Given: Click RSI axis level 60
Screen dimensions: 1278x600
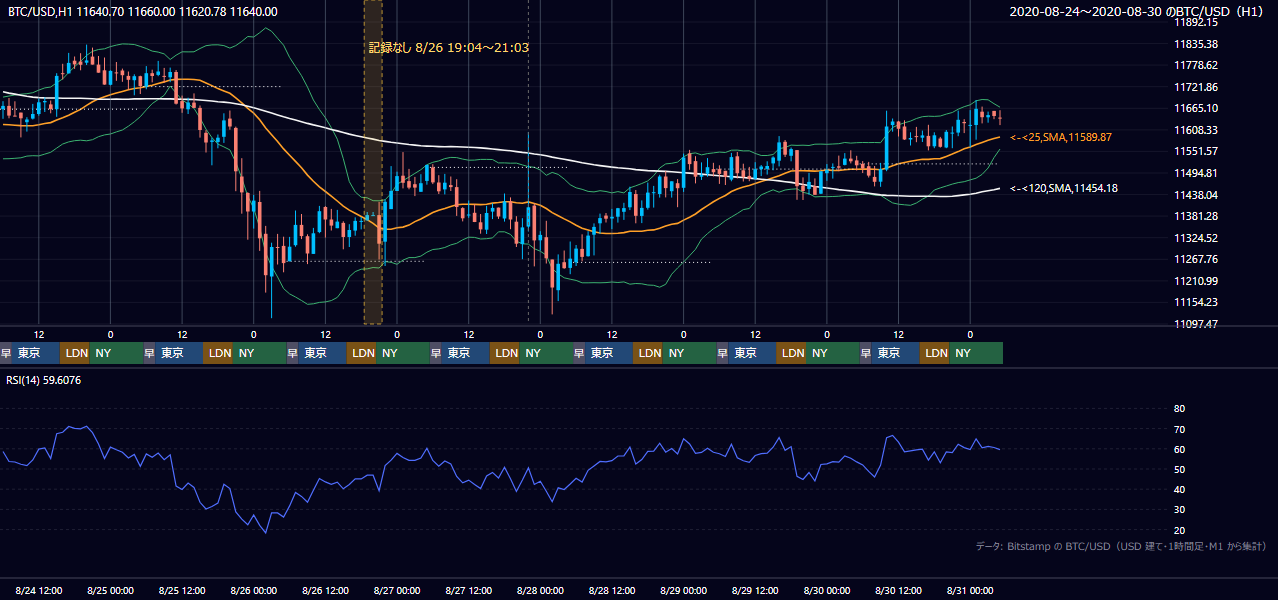Looking at the screenshot, I should click(1179, 449).
